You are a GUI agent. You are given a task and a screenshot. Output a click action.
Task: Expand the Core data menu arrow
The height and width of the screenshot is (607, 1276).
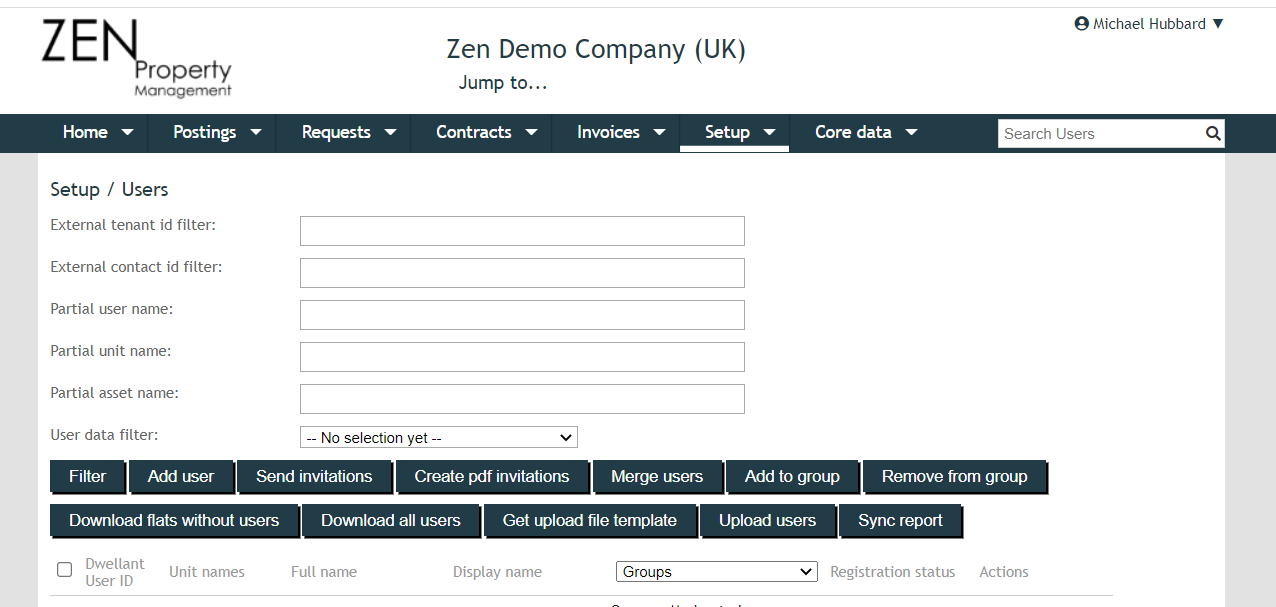pyautogui.click(x=911, y=132)
